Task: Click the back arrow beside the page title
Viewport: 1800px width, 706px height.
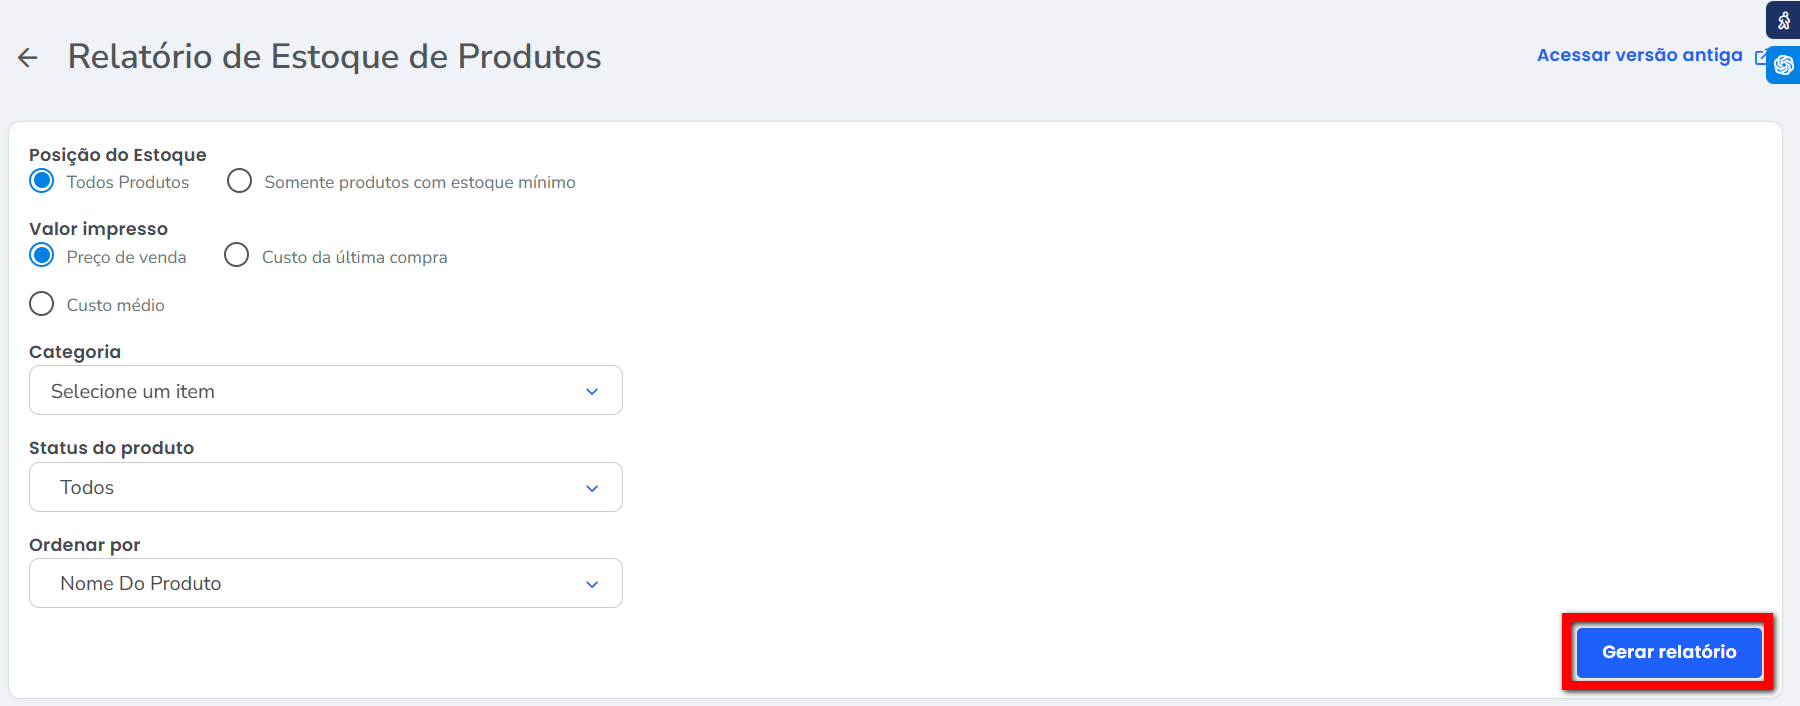Action: 28,58
